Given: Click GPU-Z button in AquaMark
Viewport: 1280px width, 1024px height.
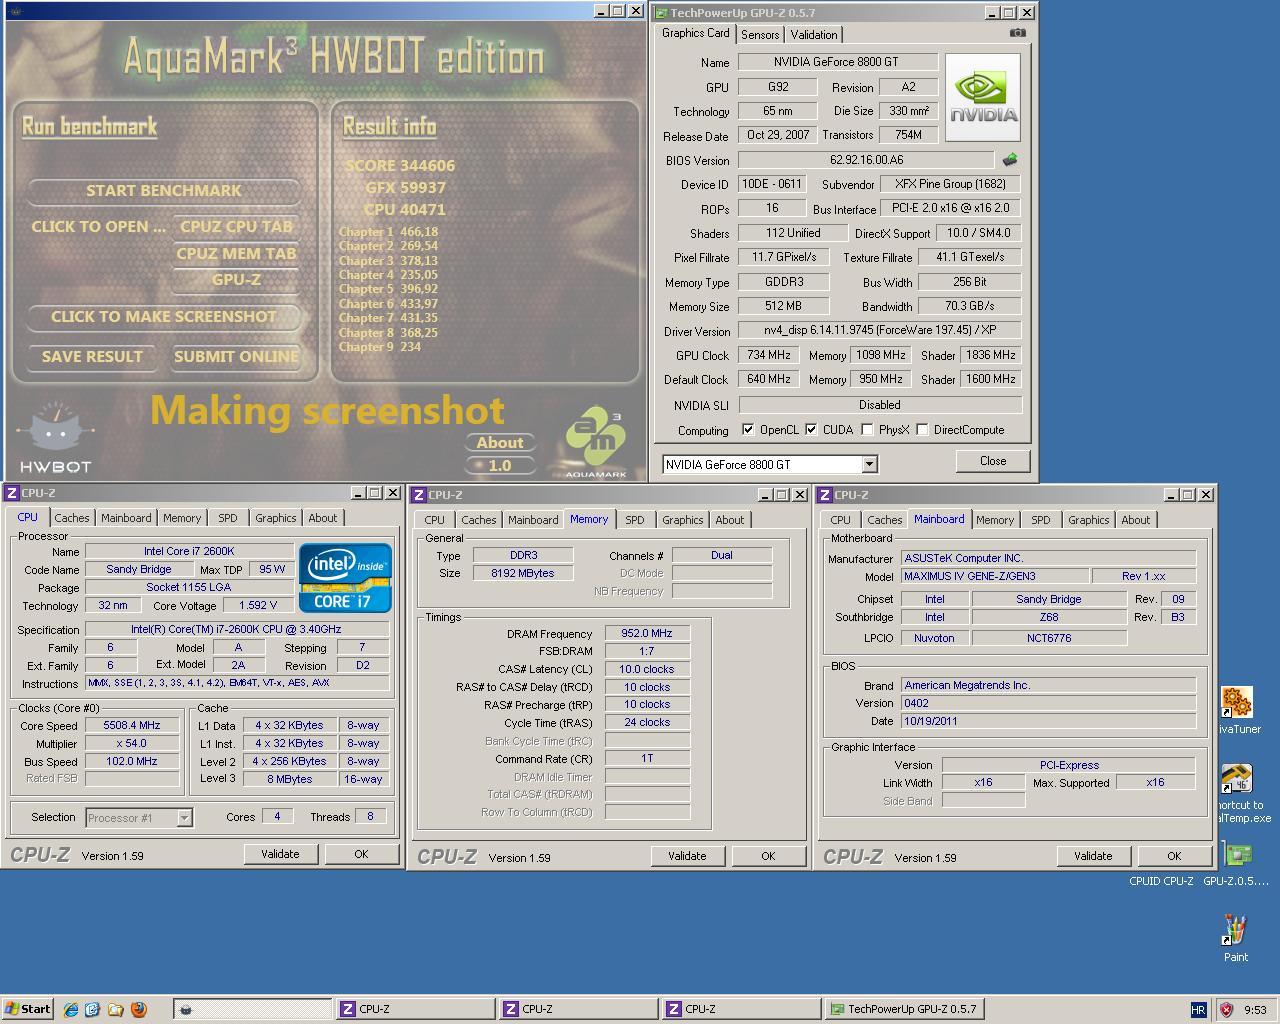Looking at the screenshot, I should [x=237, y=280].
